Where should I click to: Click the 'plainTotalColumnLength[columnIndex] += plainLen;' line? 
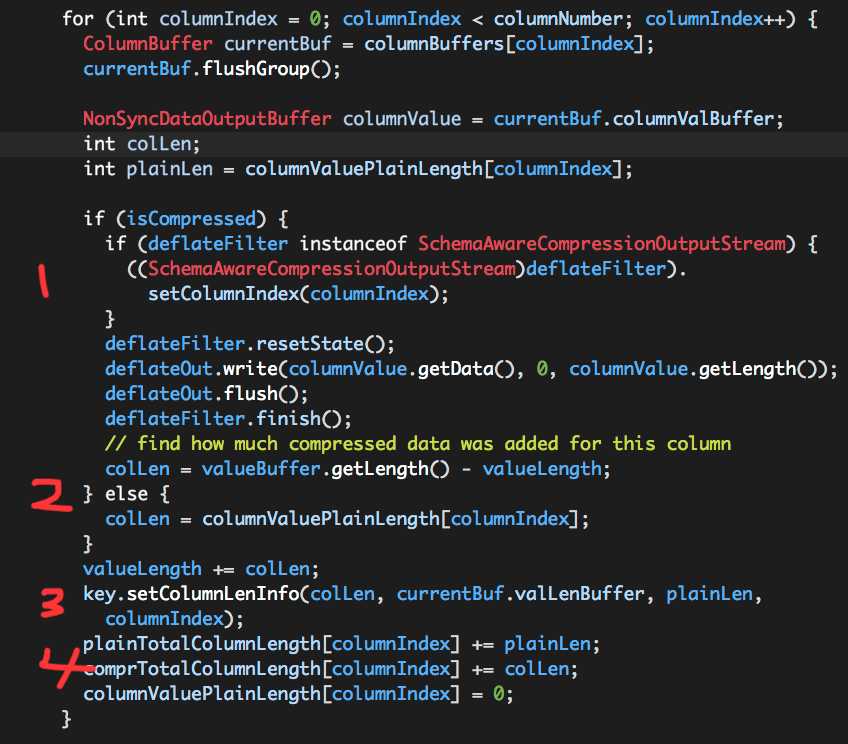tap(341, 644)
